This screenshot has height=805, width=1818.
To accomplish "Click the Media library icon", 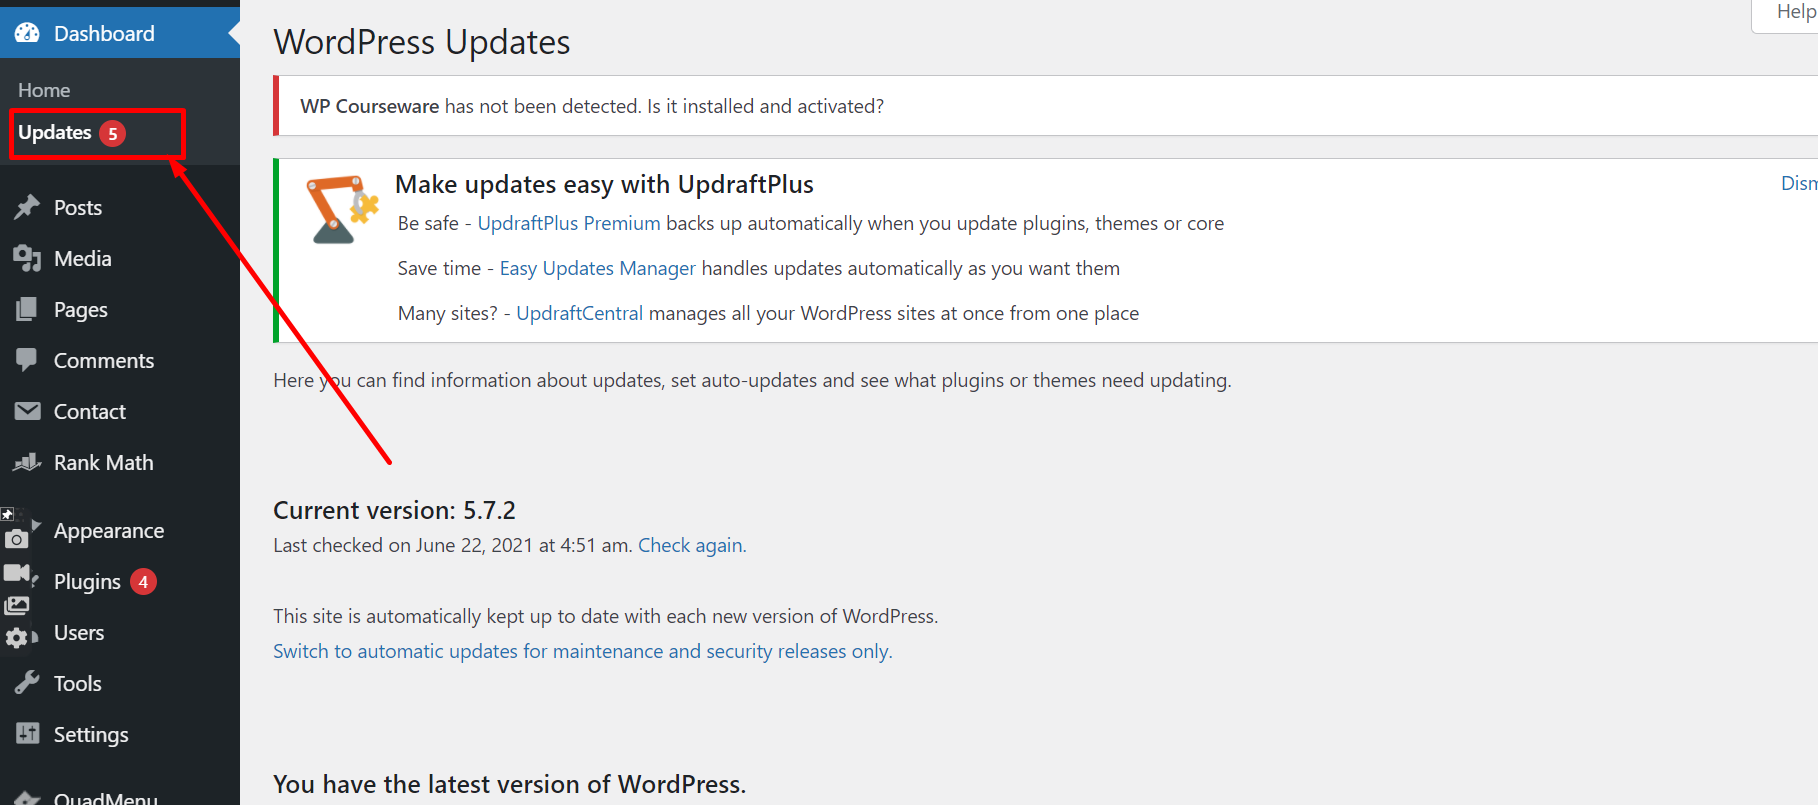I will pyautogui.click(x=27, y=259).
